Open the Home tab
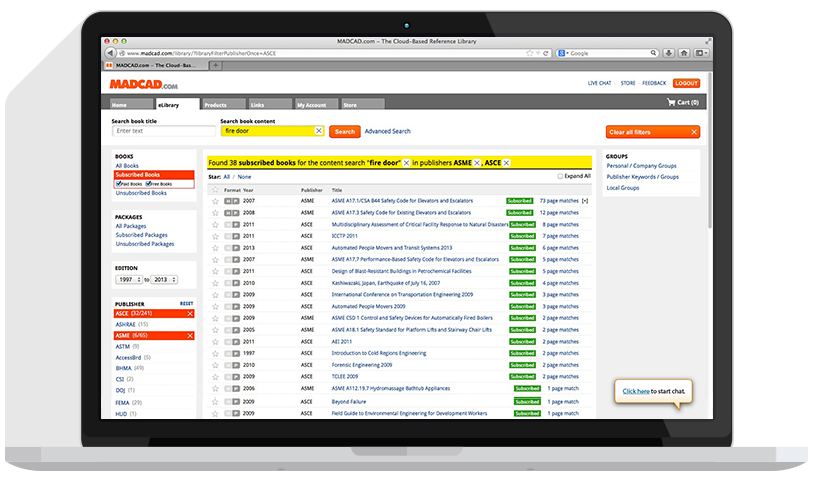 click(131, 104)
